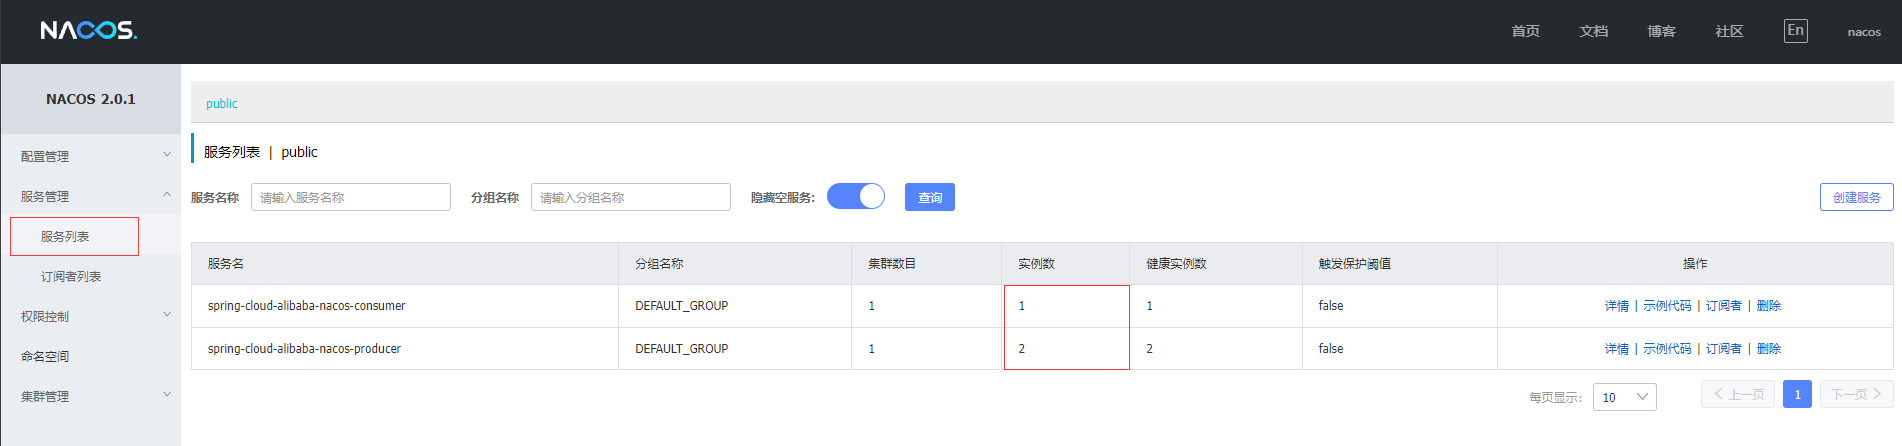Click the 下一页 pagination button
The image size is (1902, 446).
click(1857, 394)
